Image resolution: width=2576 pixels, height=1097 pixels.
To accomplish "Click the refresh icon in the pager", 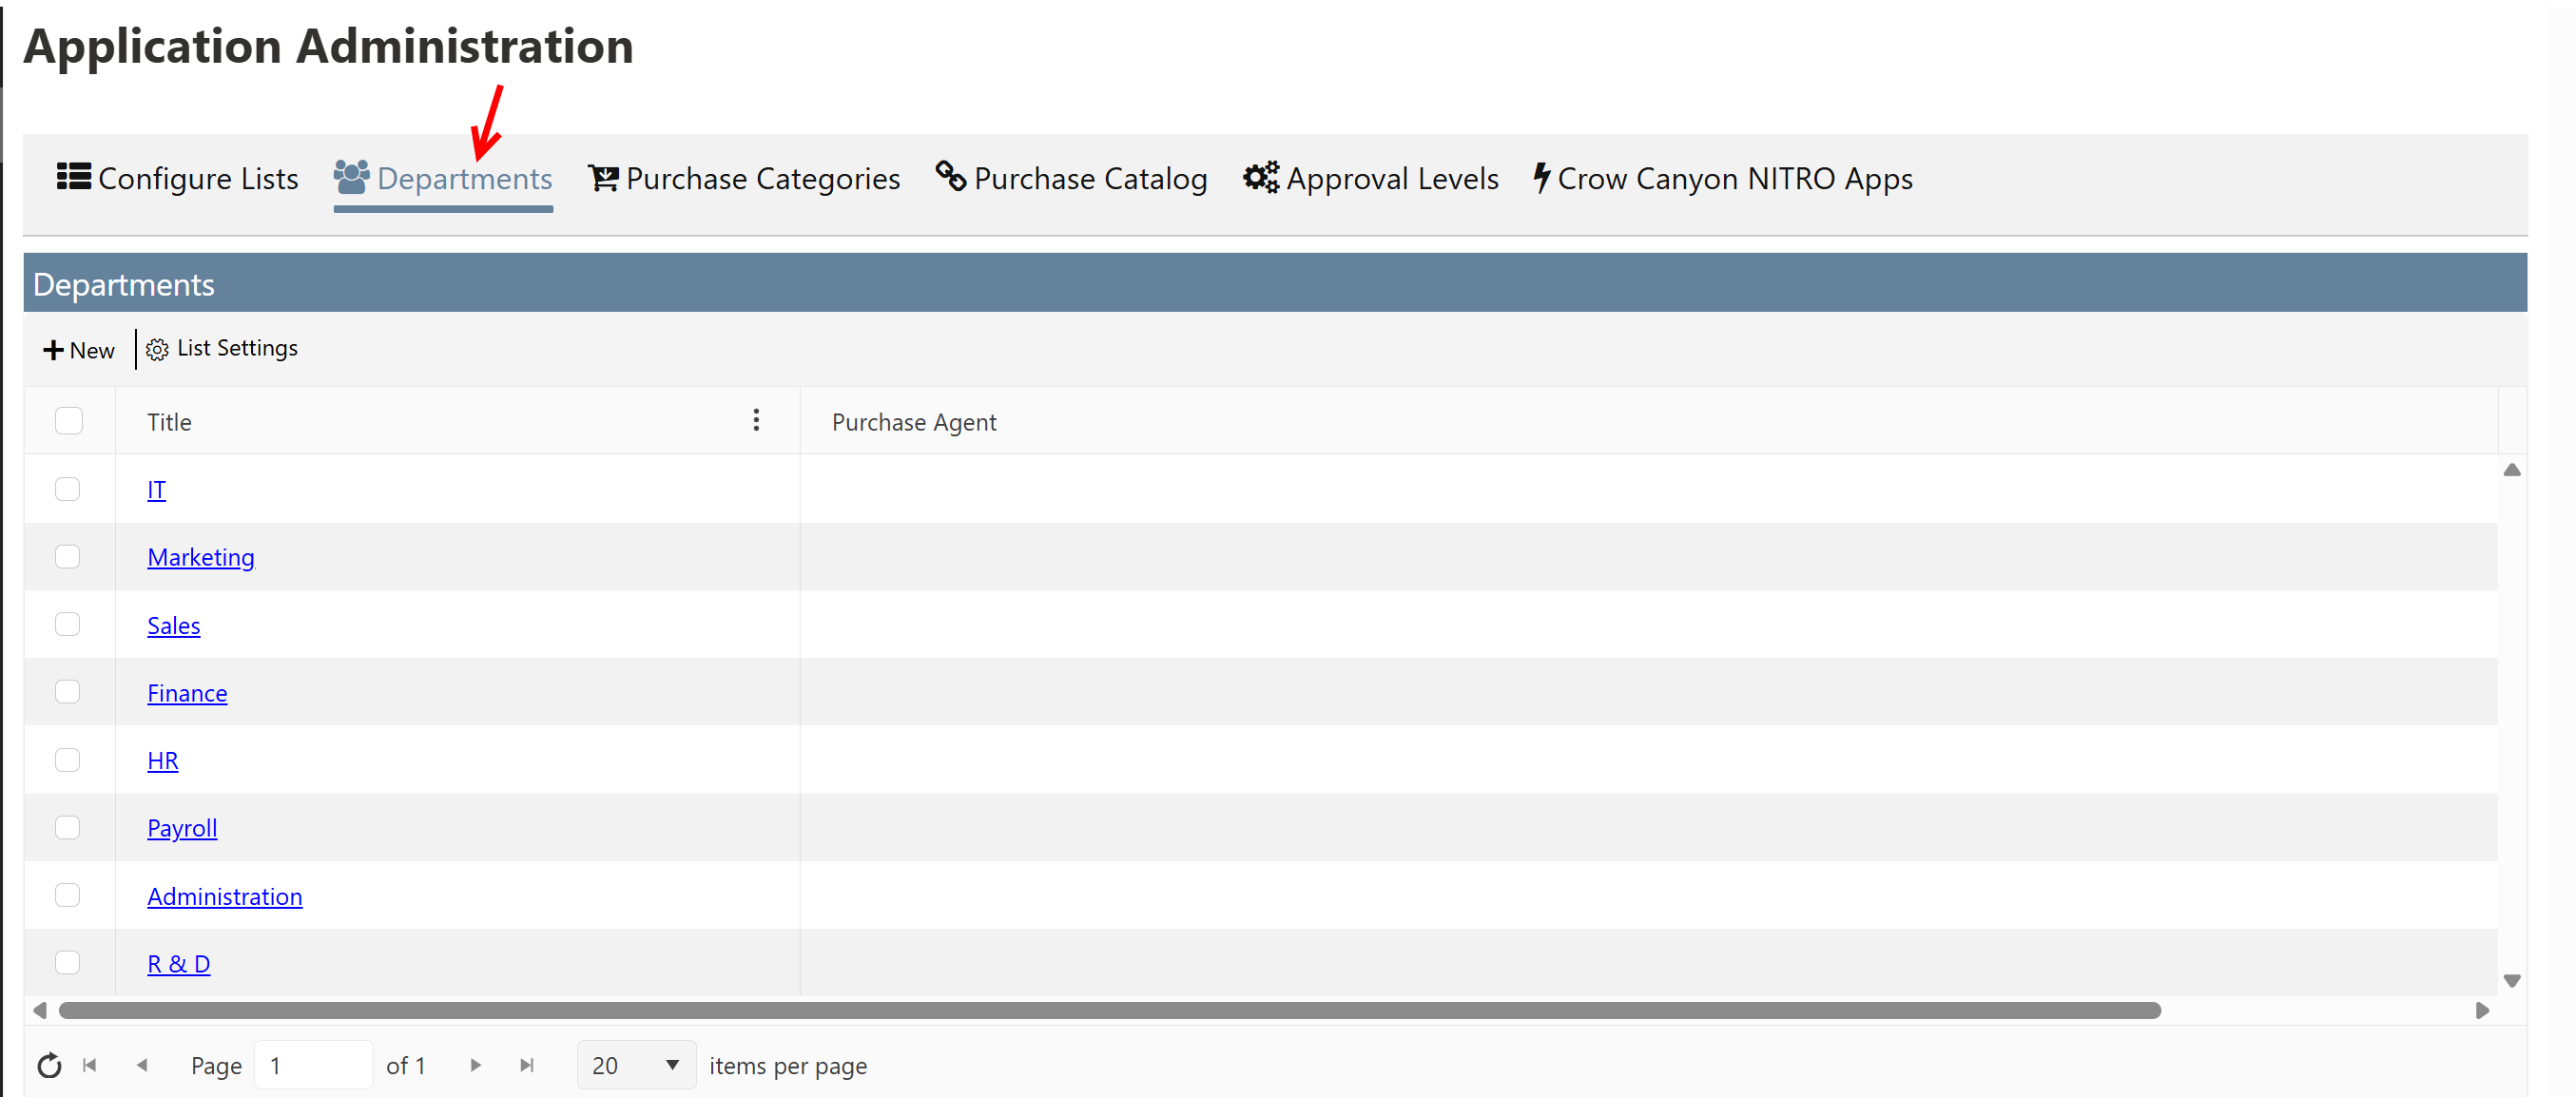I will pos(49,1066).
